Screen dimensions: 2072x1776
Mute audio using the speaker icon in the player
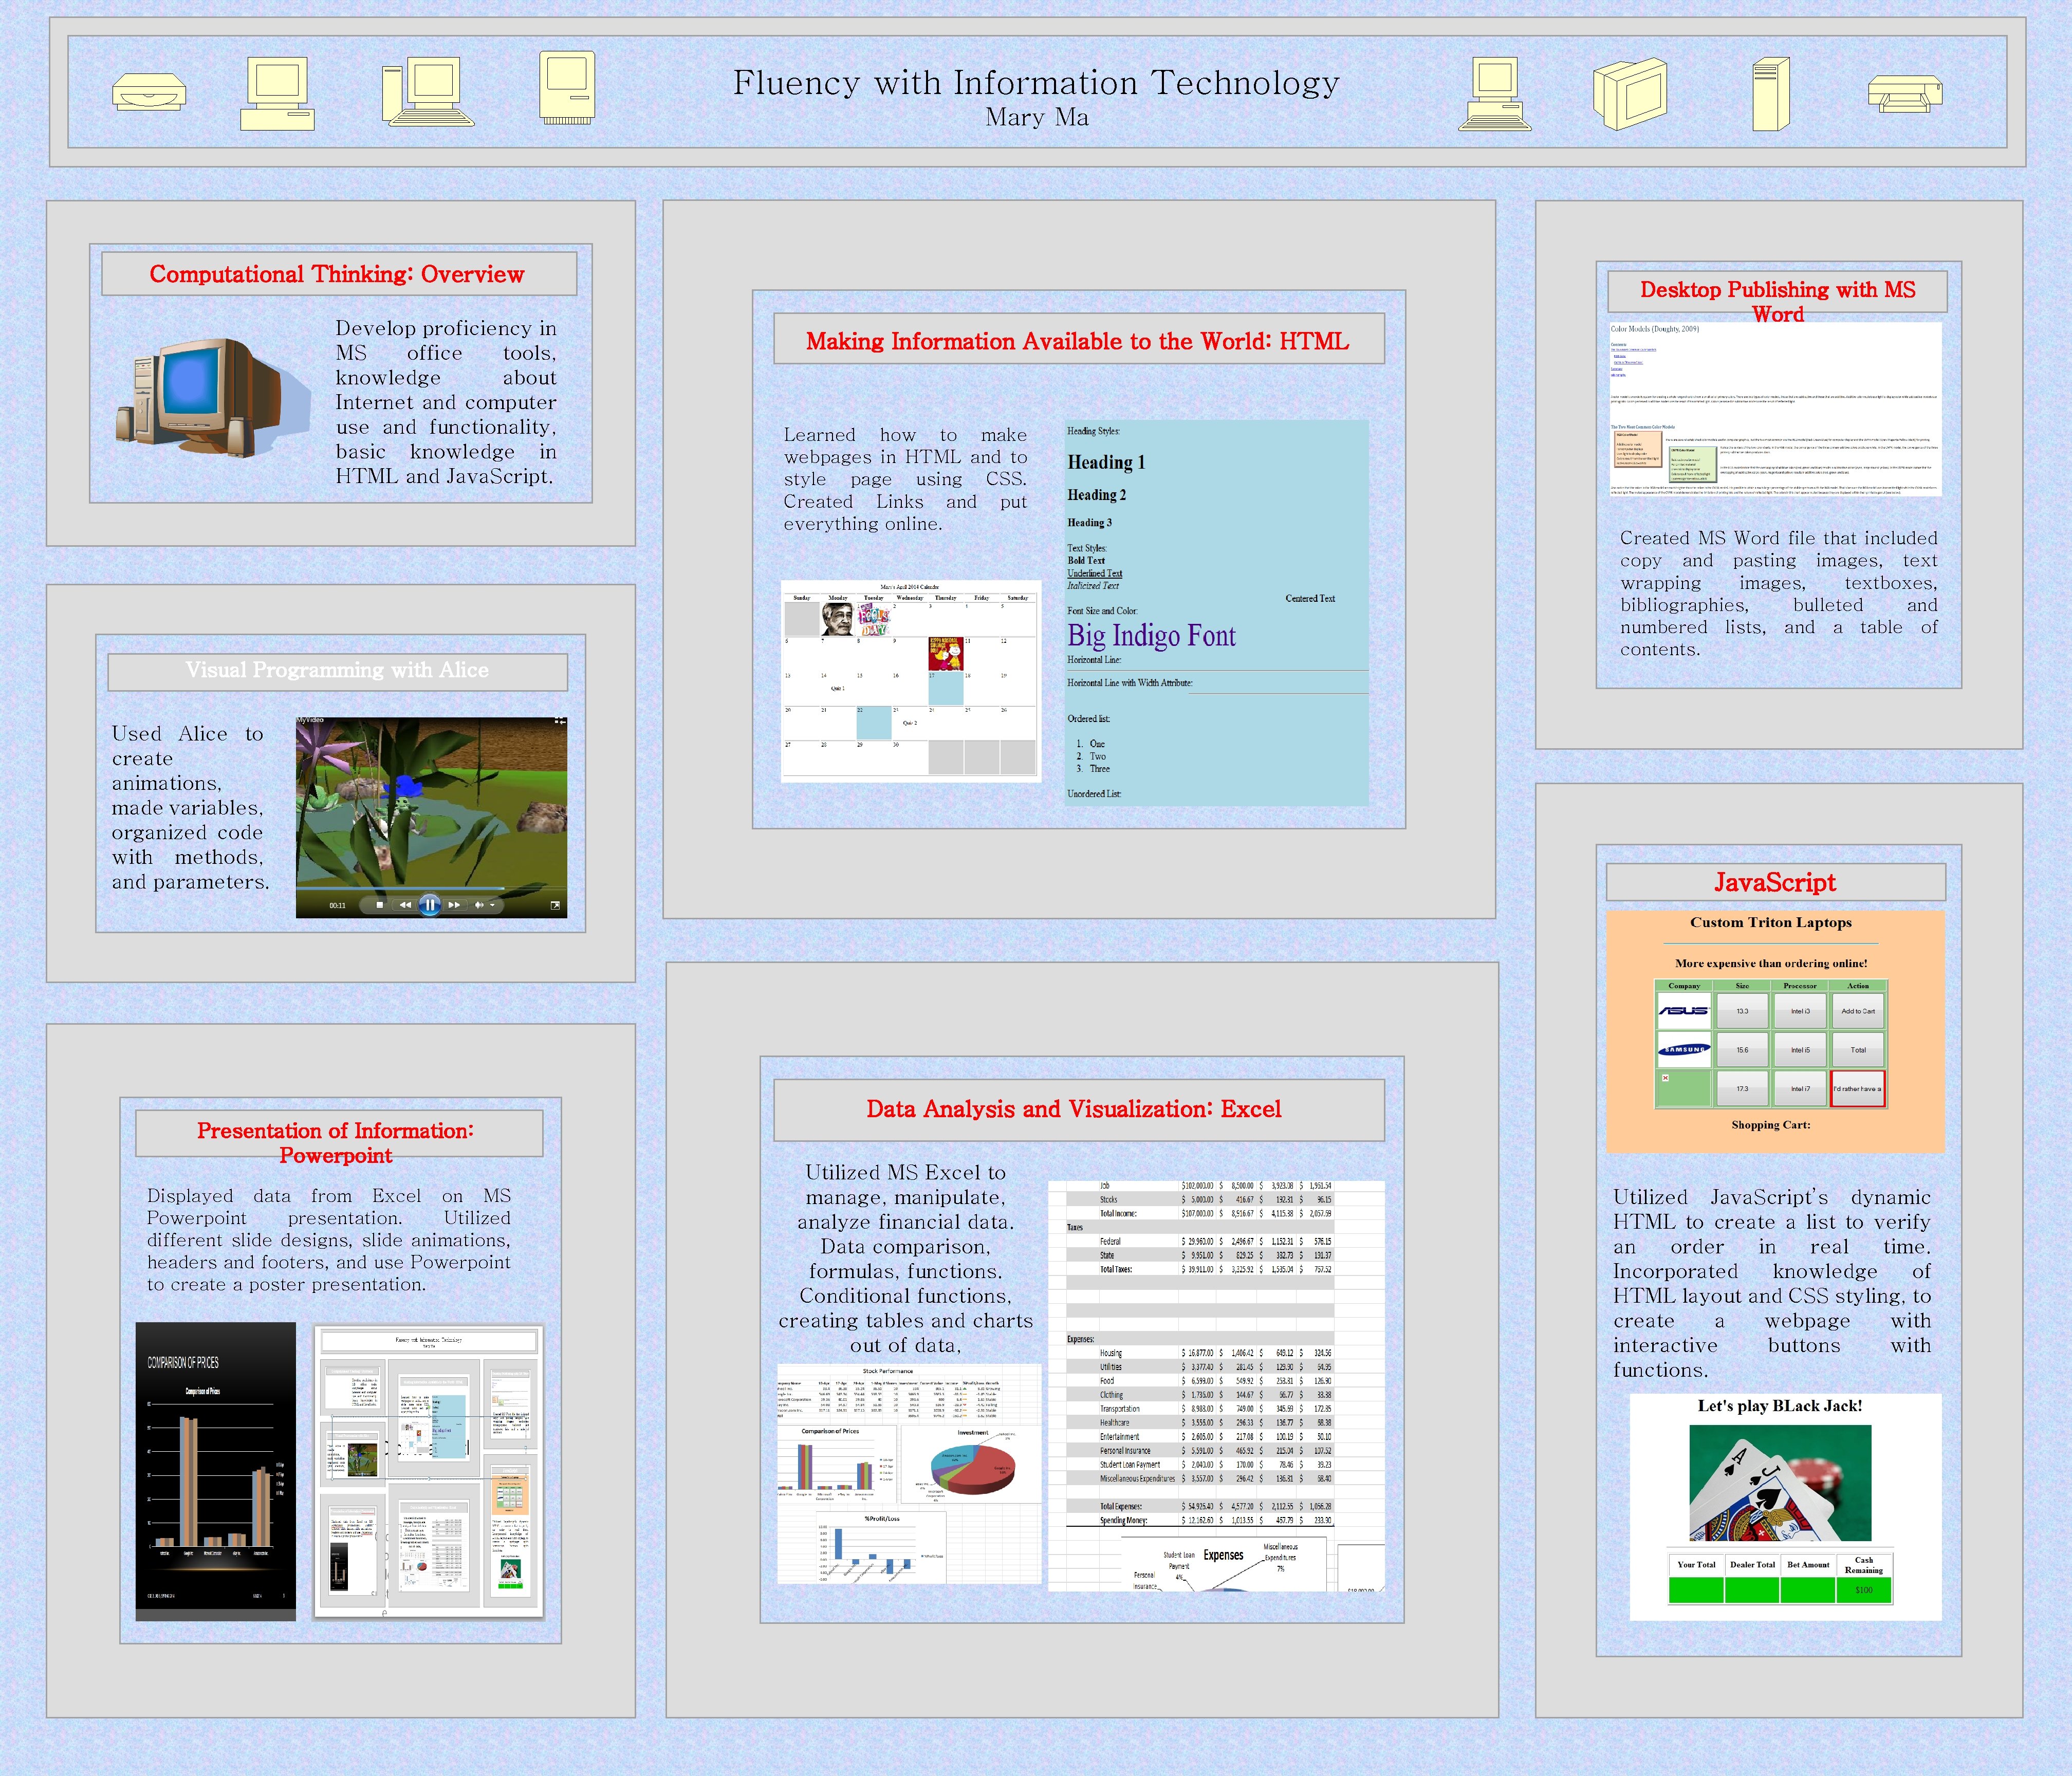pos(480,905)
